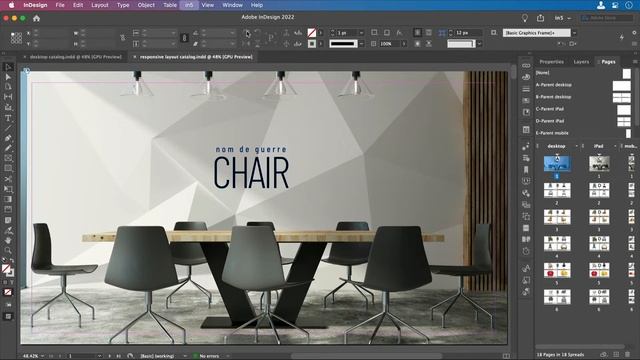
Task: Select the Scissors tool
Action: (x=8, y=179)
